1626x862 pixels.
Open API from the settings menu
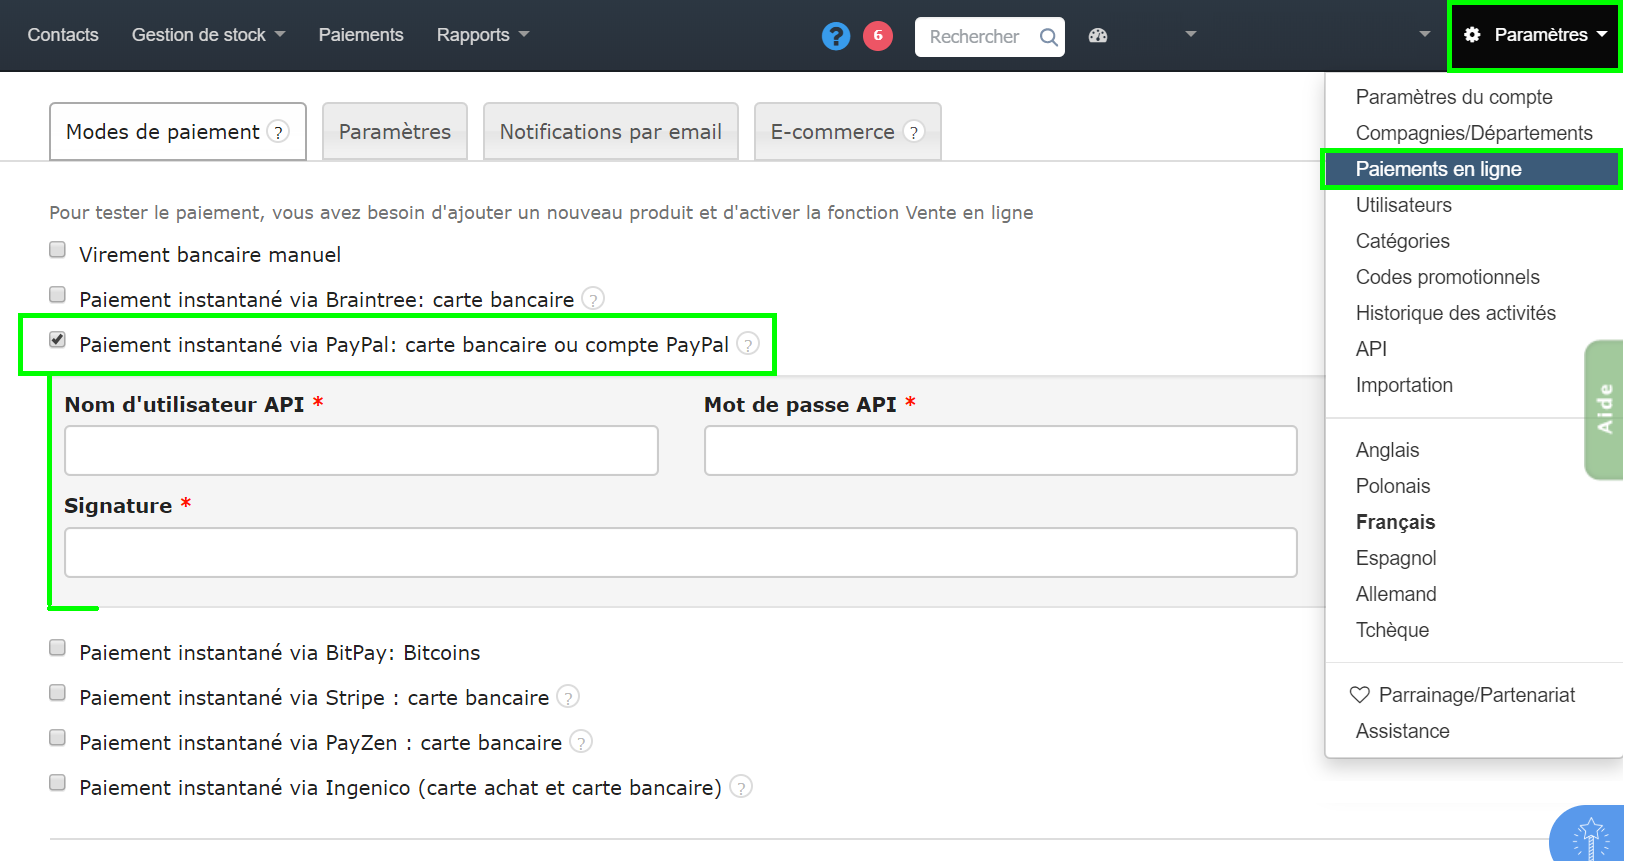pyautogui.click(x=1371, y=349)
